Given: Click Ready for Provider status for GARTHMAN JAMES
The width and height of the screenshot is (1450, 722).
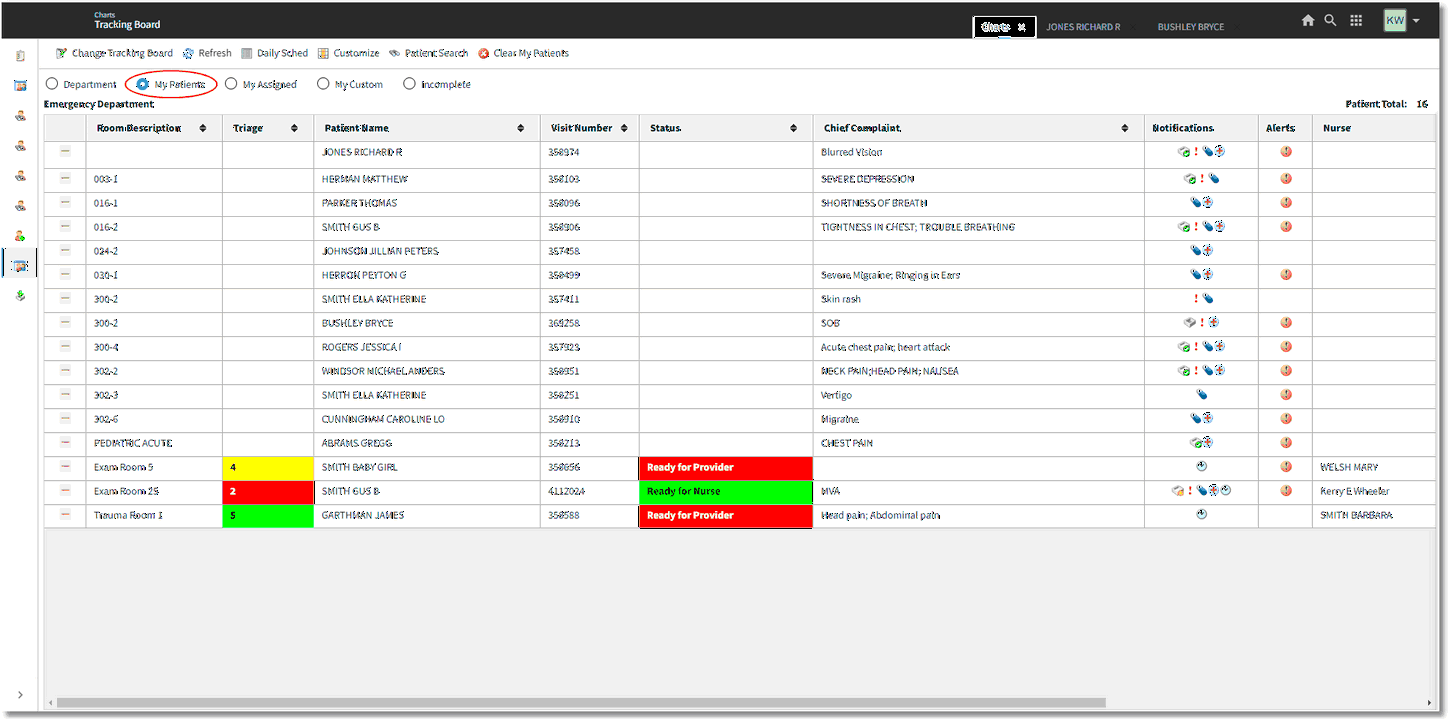Looking at the screenshot, I should (x=725, y=515).
